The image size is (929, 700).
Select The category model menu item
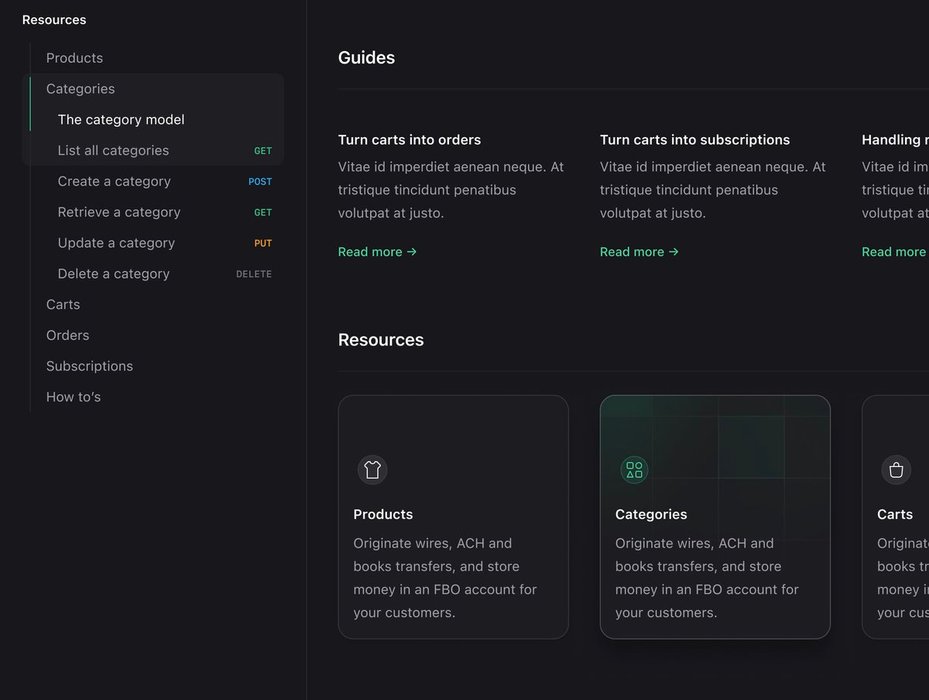click(121, 120)
